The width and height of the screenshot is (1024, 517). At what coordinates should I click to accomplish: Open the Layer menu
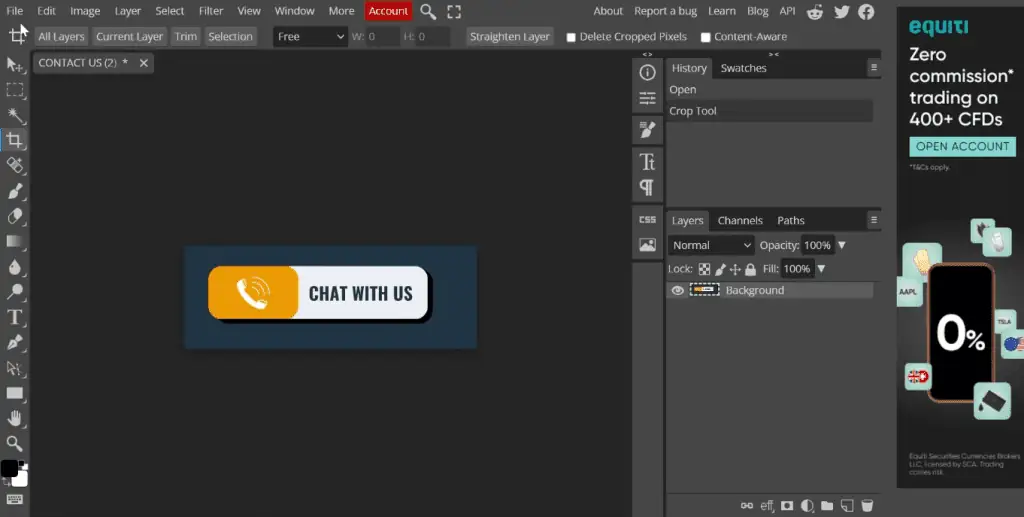pos(127,11)
